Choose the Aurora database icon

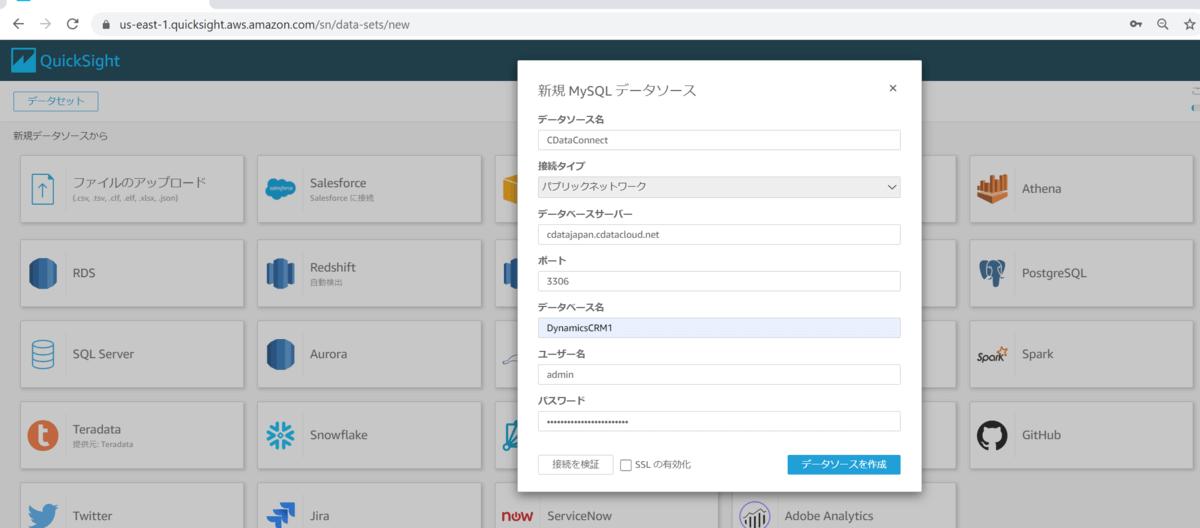pyautogui.click(x=281, y=354)
